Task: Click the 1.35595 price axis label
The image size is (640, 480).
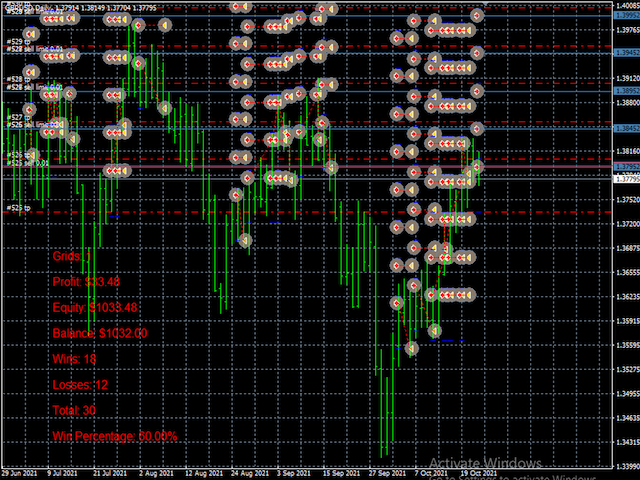Action: 627,345
